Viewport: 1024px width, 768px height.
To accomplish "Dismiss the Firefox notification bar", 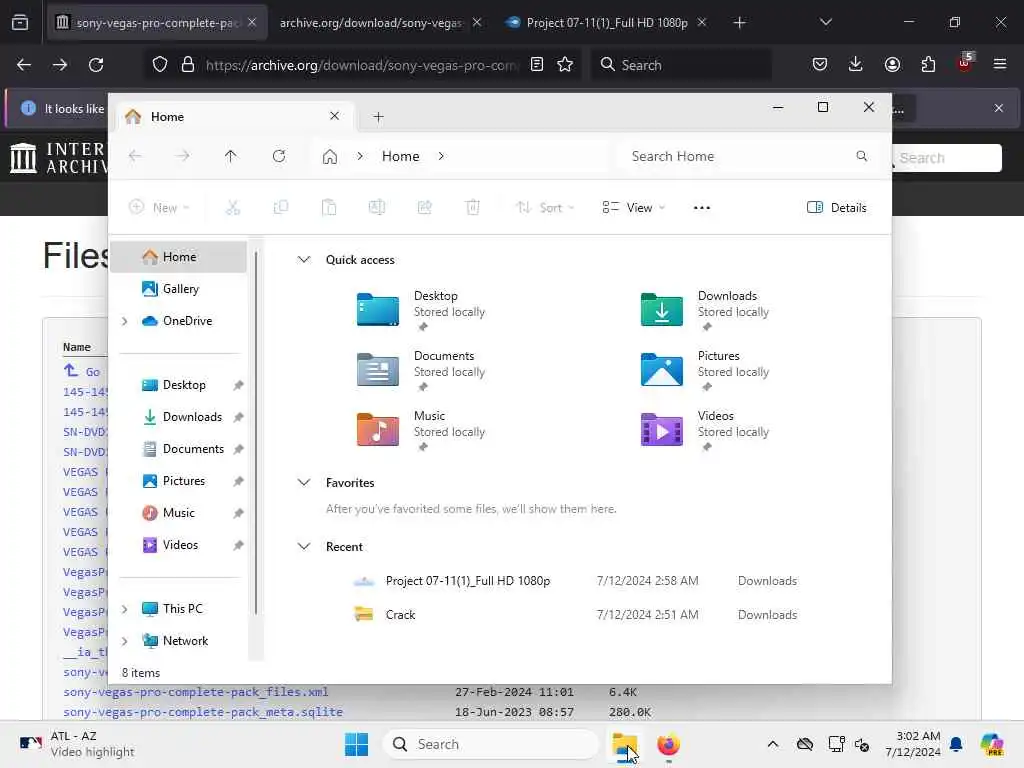I will pyautogui.click(x=999, y=108).
